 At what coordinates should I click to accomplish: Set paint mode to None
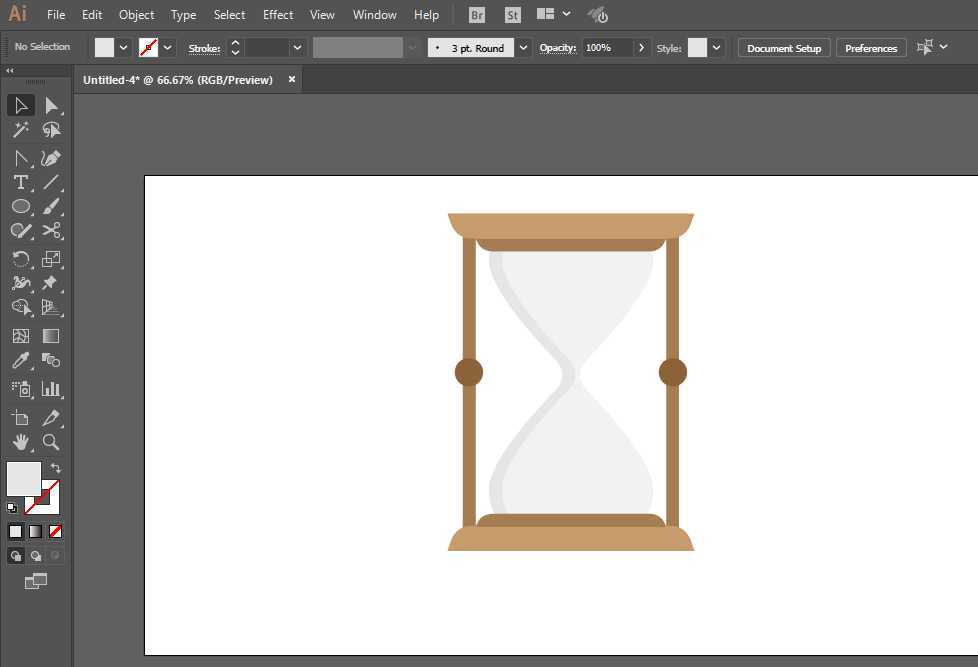click(x=56, y=531)
